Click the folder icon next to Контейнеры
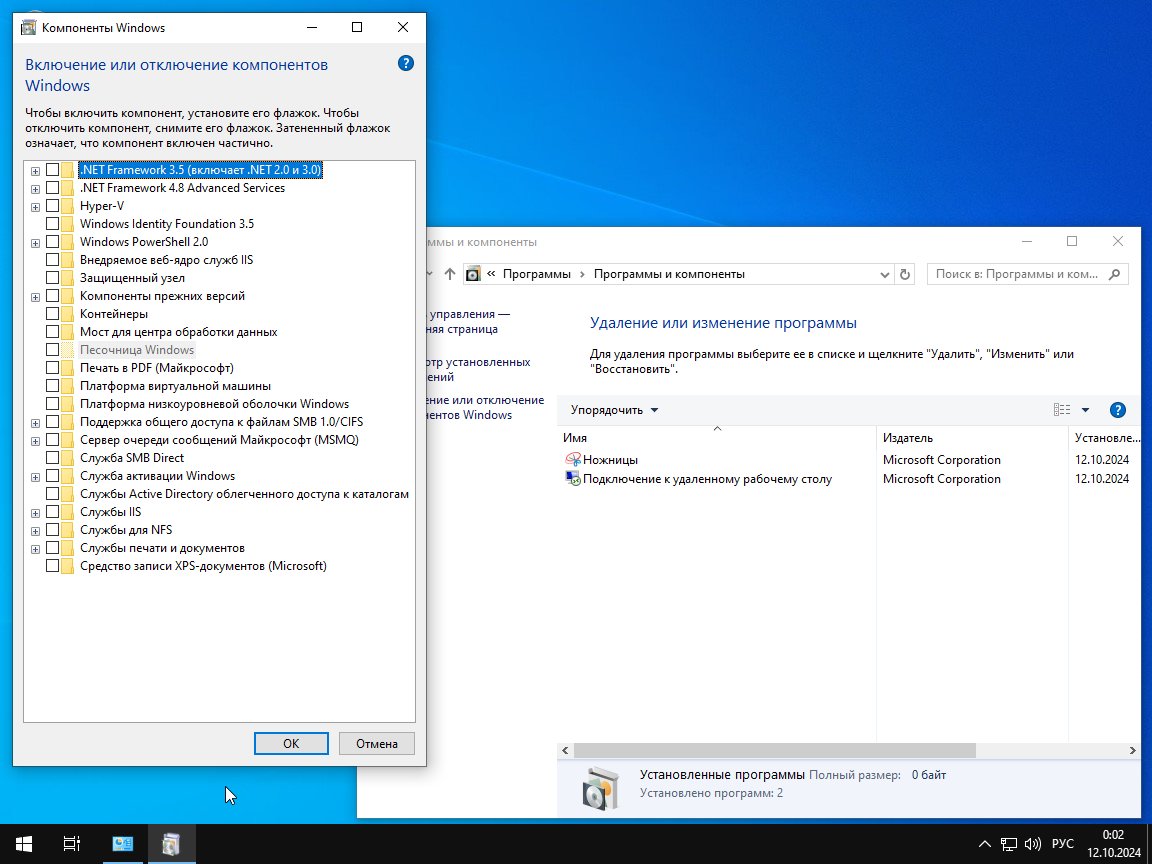The width and height of the screenshot is (1152, 864). 68,314
